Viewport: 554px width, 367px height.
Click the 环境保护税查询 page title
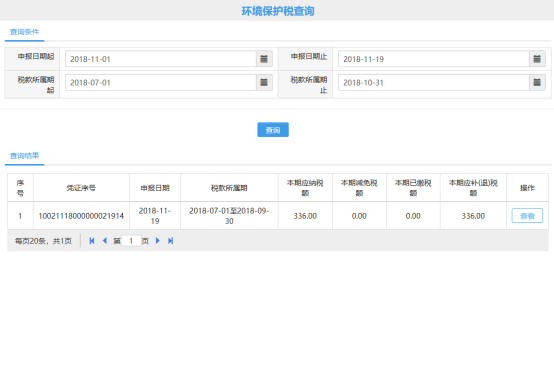click(x=278, y=11)
